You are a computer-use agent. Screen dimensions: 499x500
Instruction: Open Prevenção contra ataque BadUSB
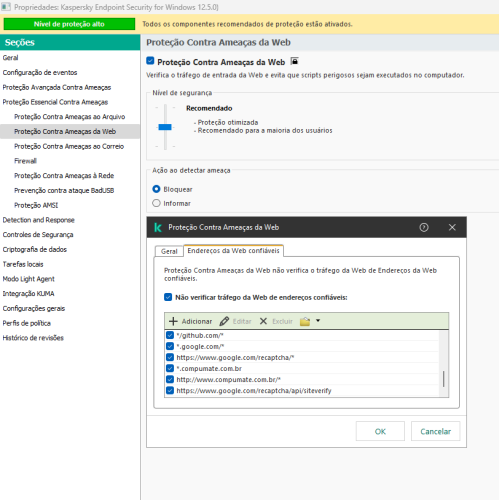pos(64,190)
